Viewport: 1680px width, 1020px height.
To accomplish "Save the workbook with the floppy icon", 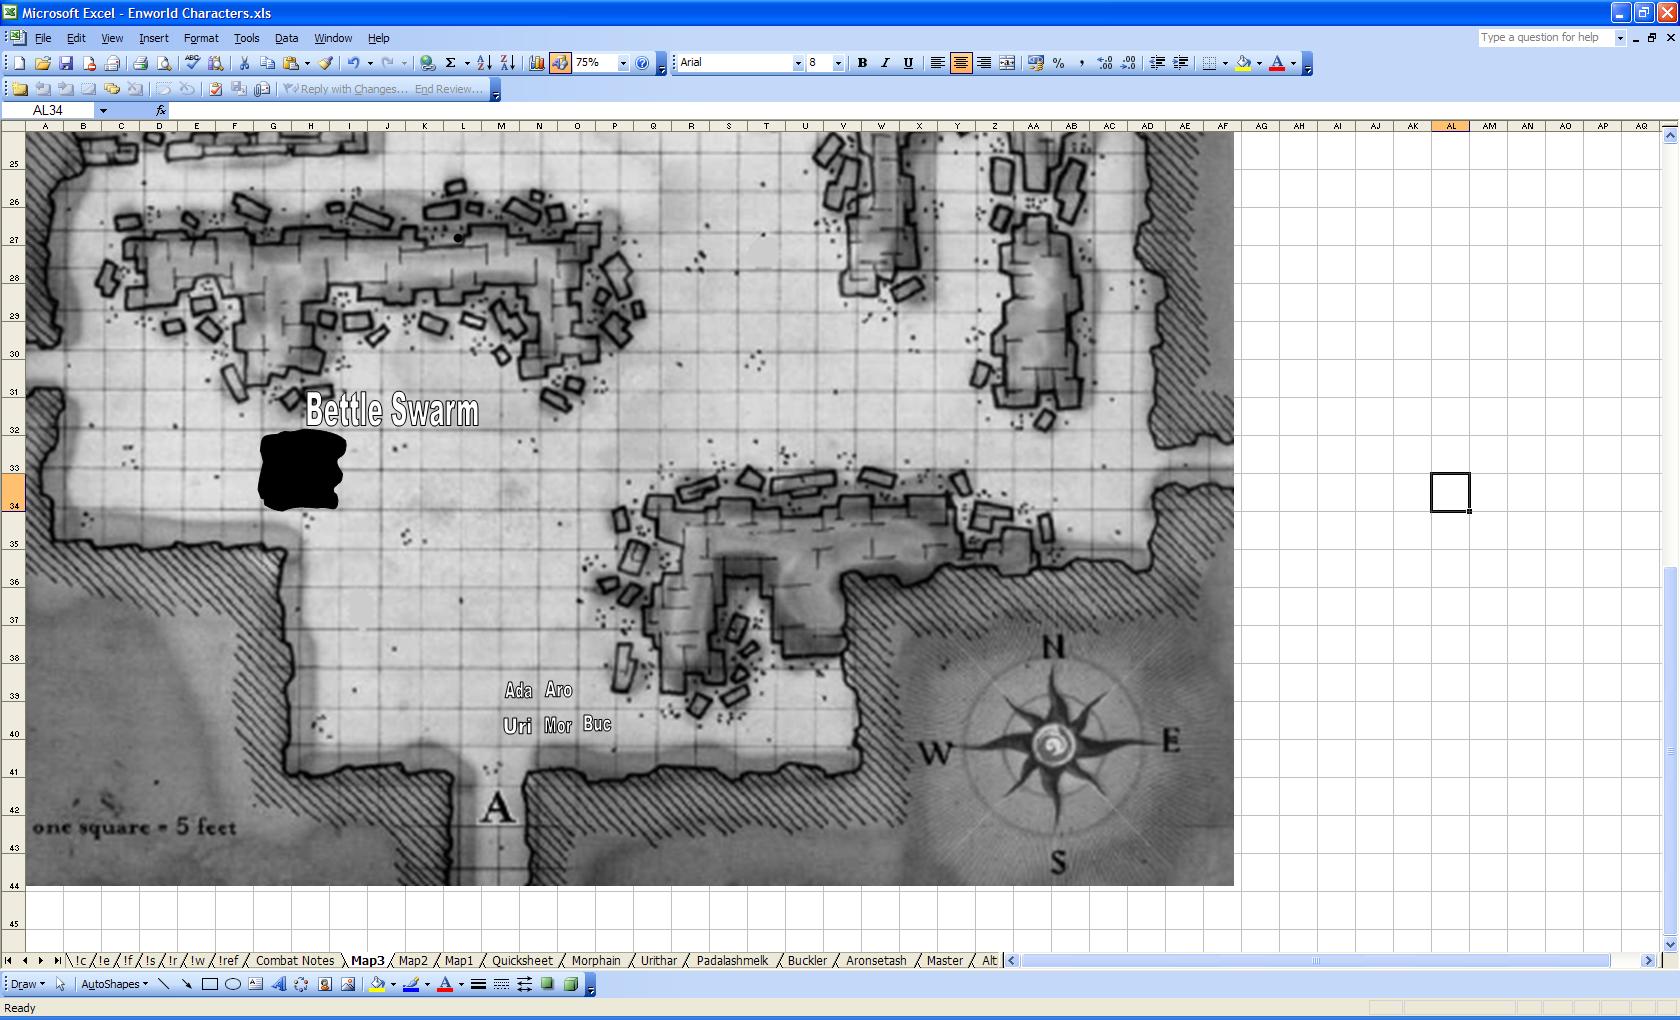I will coord(66,63).
